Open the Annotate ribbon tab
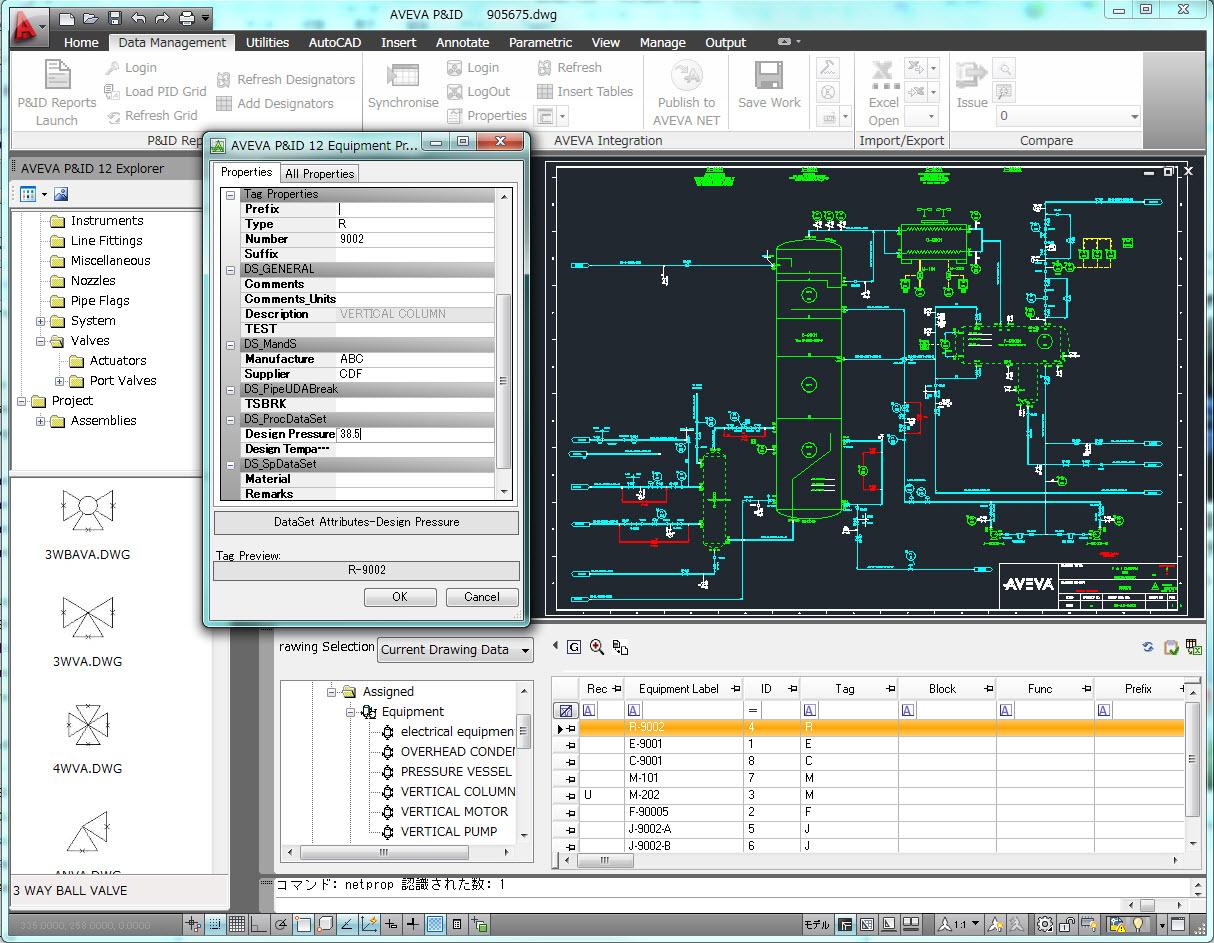This screenshot has width=1214, height=943. [462, 42]
